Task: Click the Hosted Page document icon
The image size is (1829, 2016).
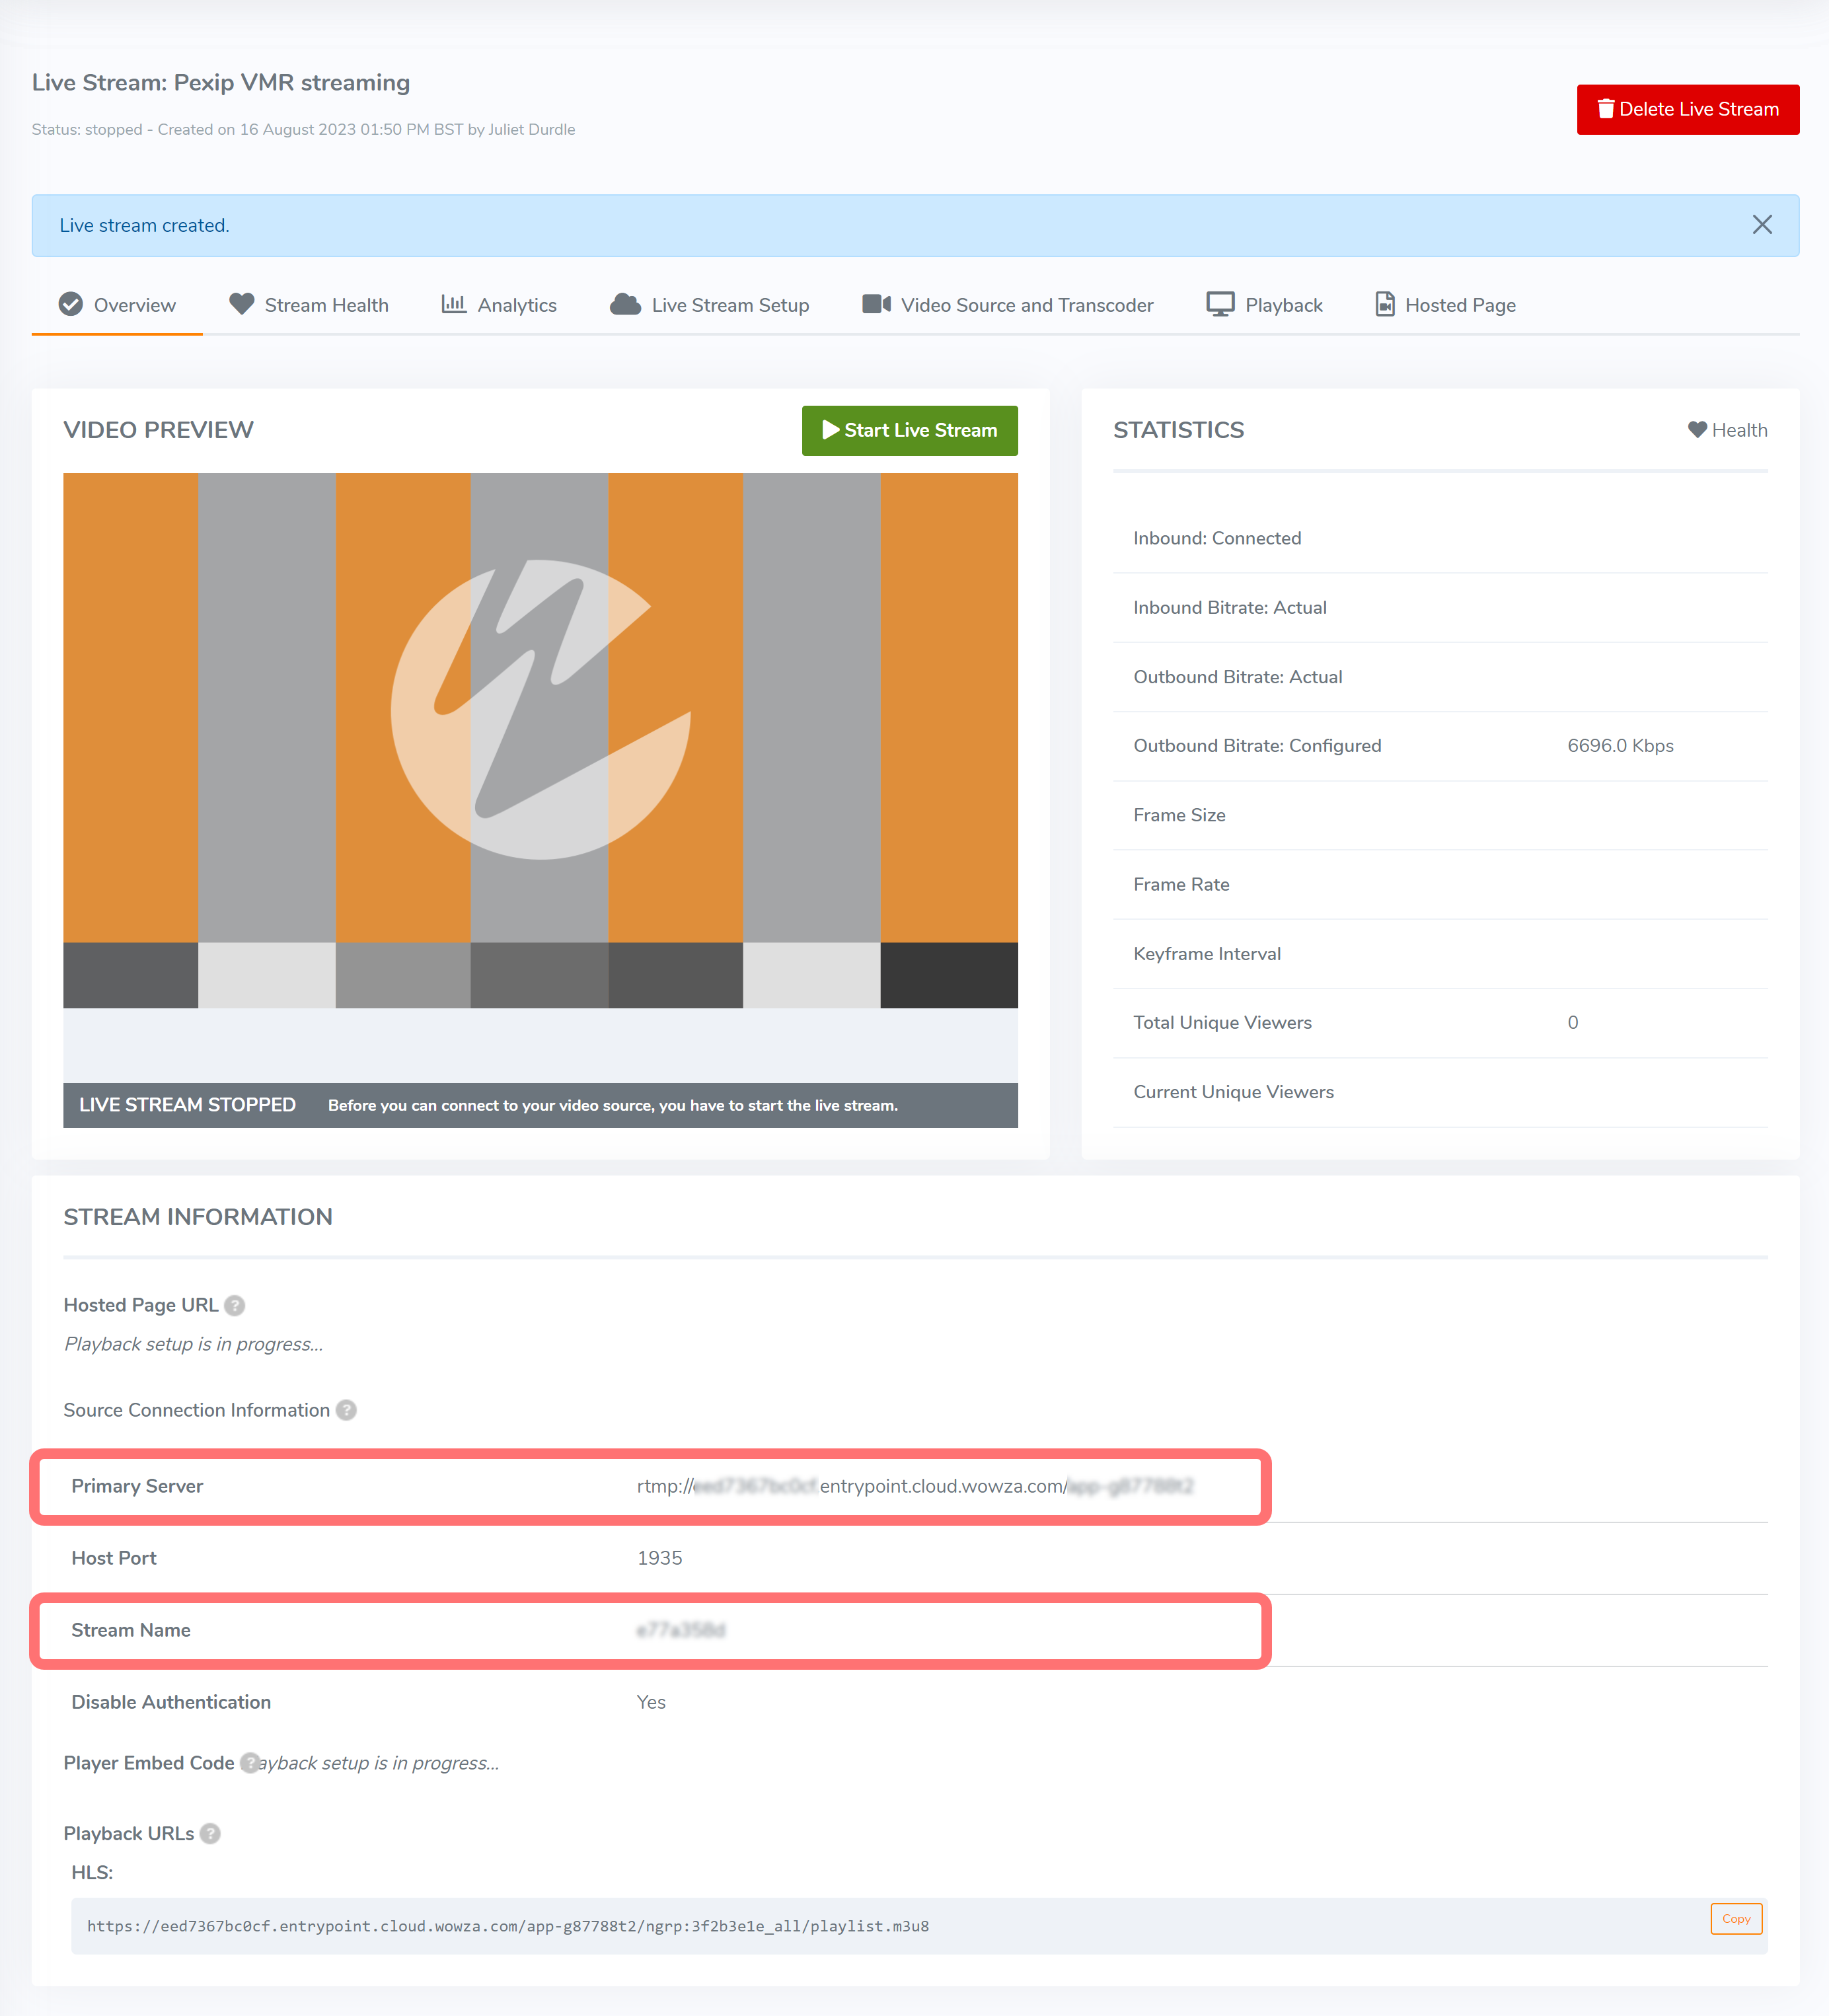Action: click(x=1384, y=304)
